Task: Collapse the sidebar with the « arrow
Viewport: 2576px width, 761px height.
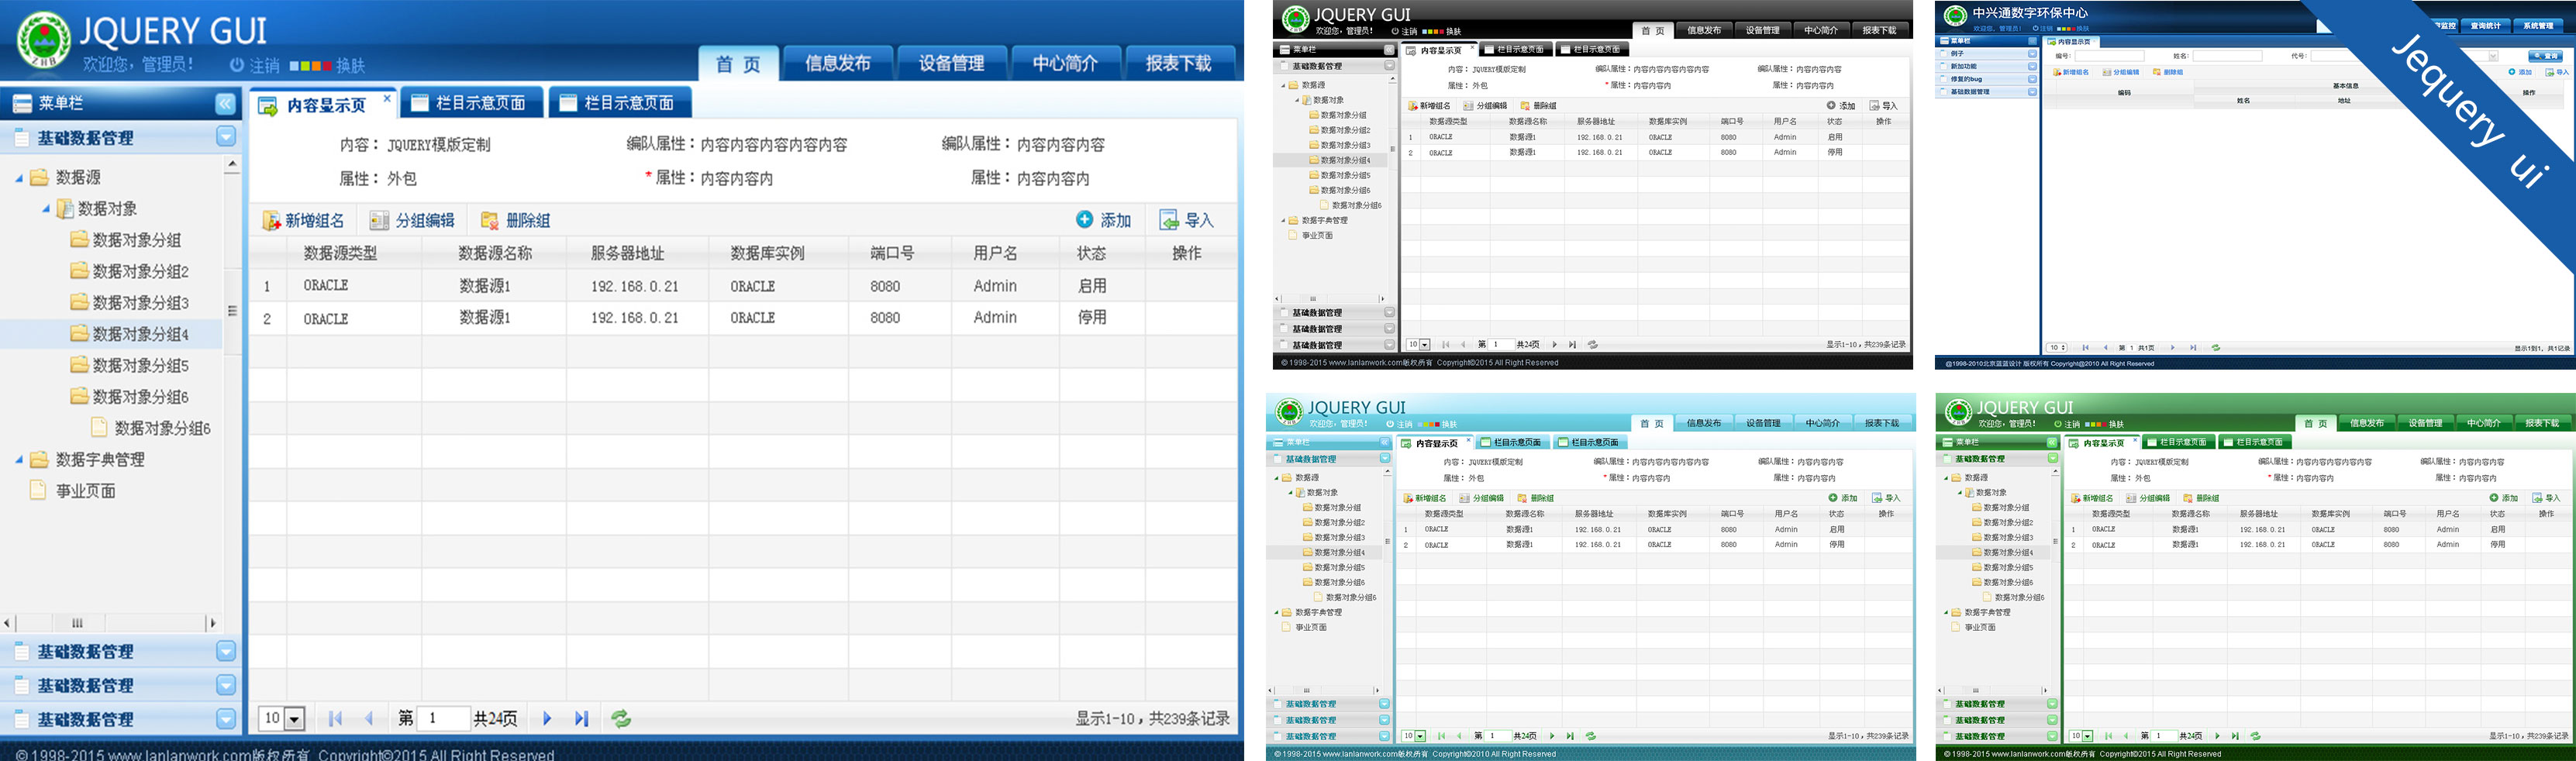Action: (x=224, y=103)
